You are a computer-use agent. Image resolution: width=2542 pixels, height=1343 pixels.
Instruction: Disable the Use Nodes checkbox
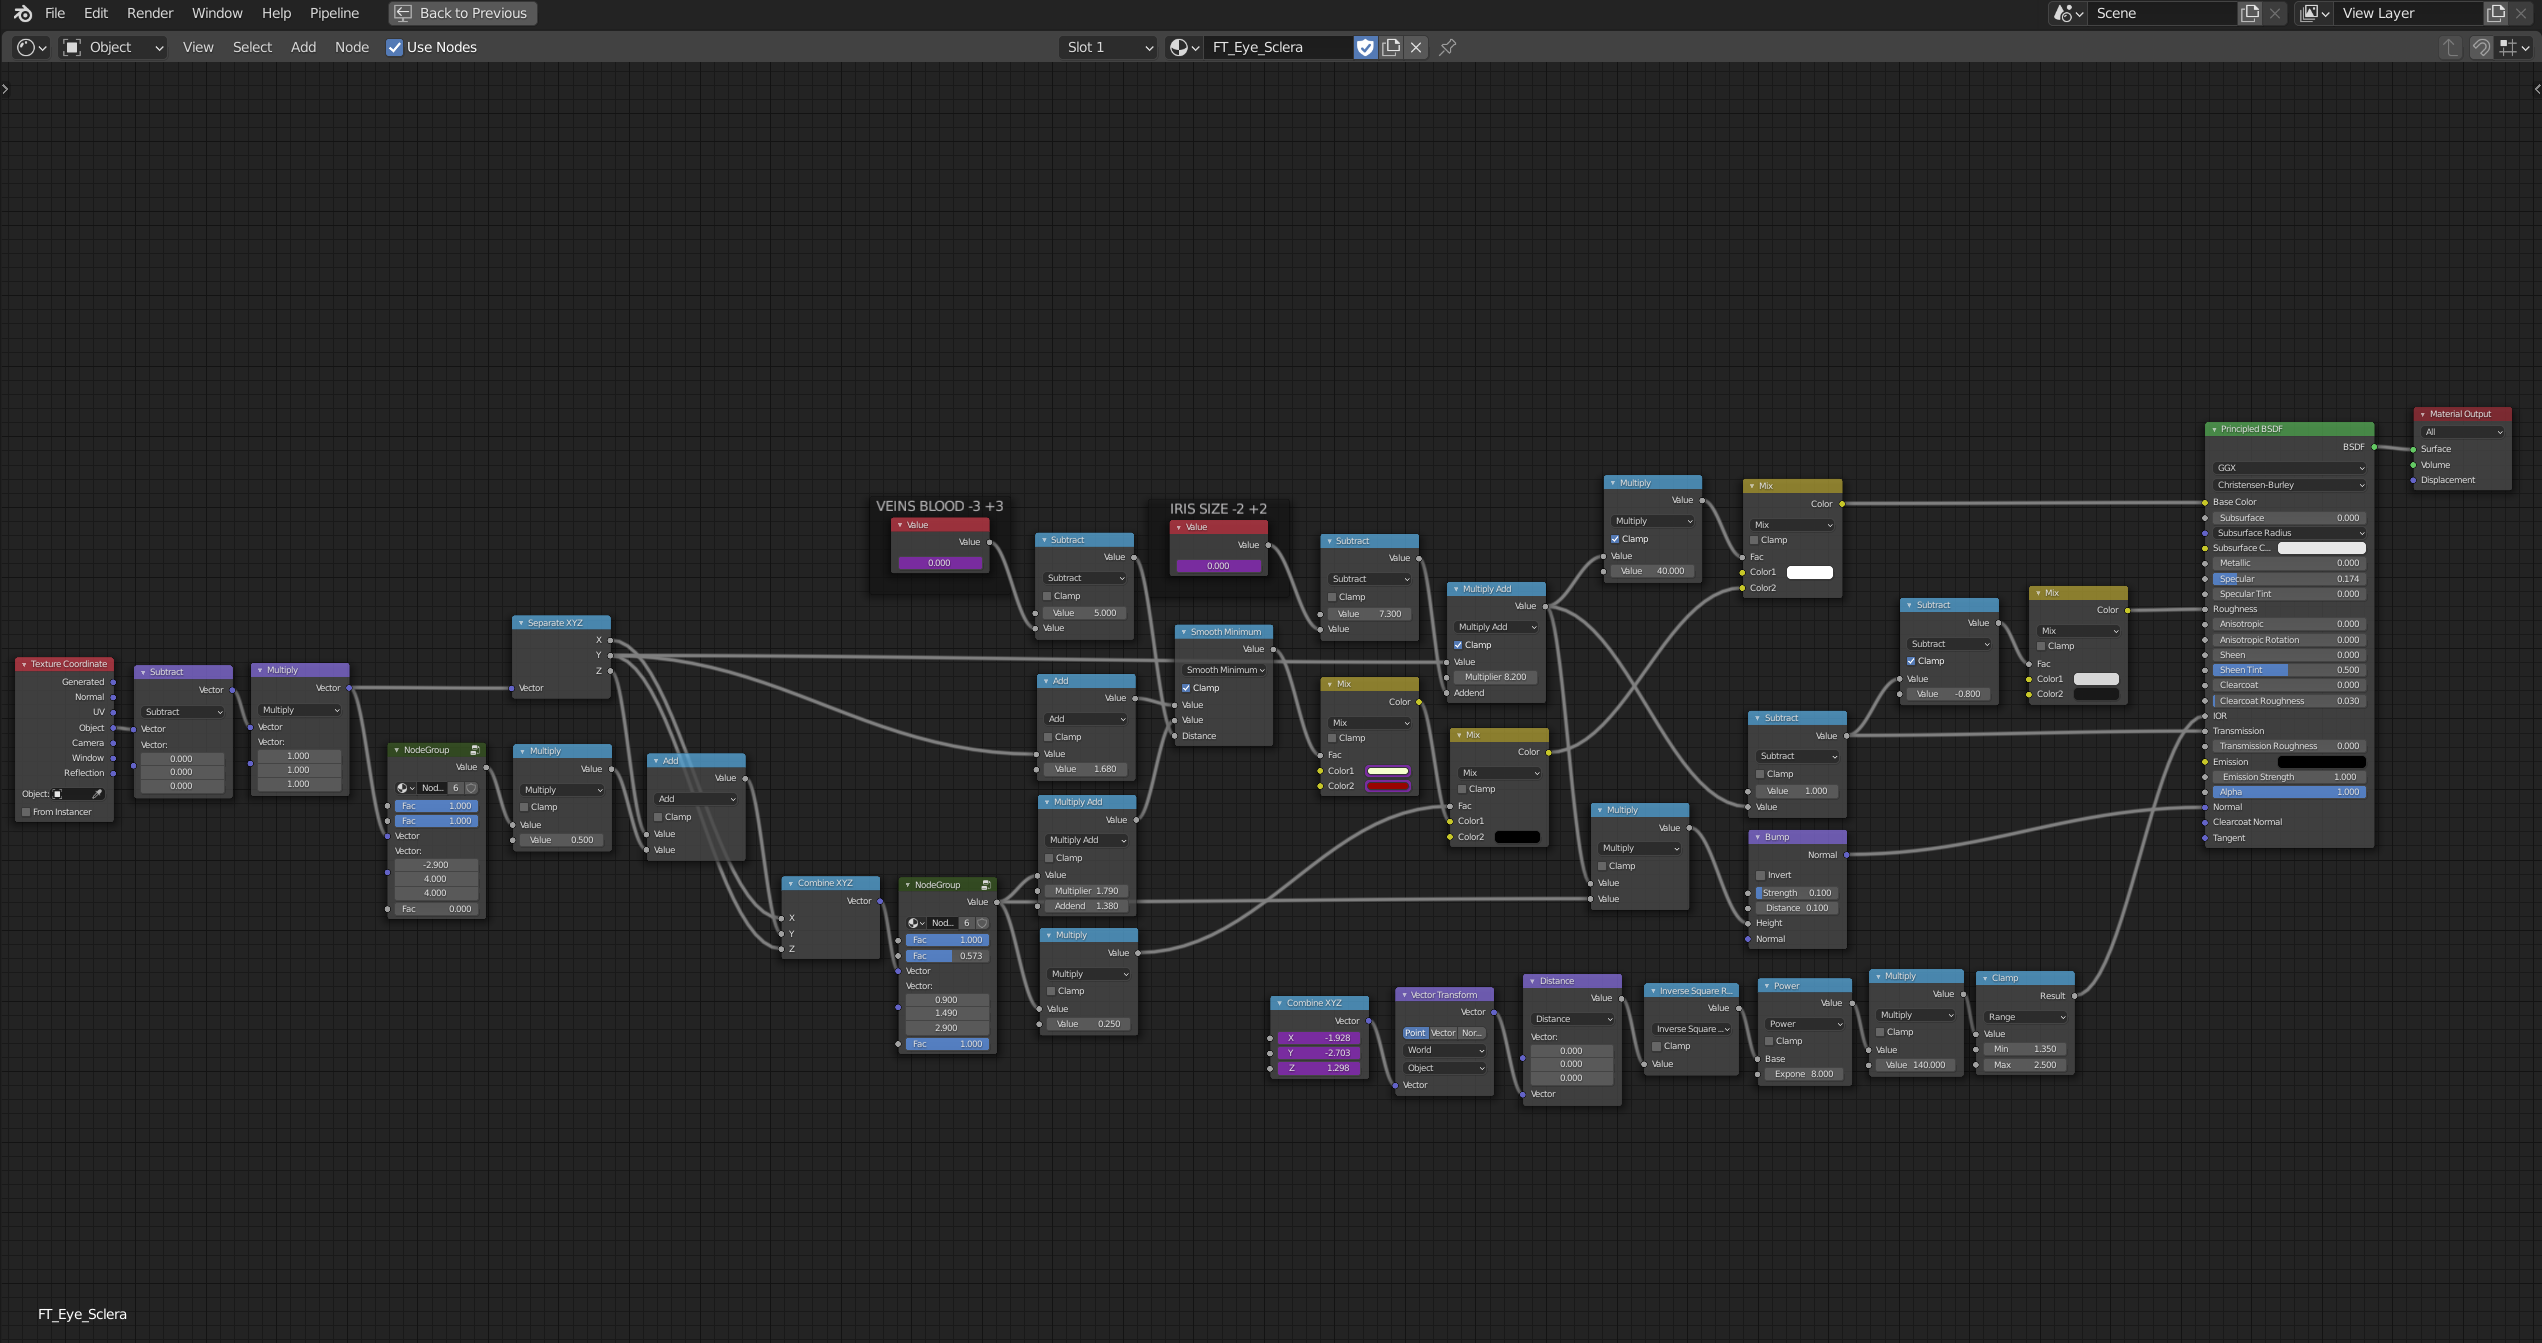point(395,47)
